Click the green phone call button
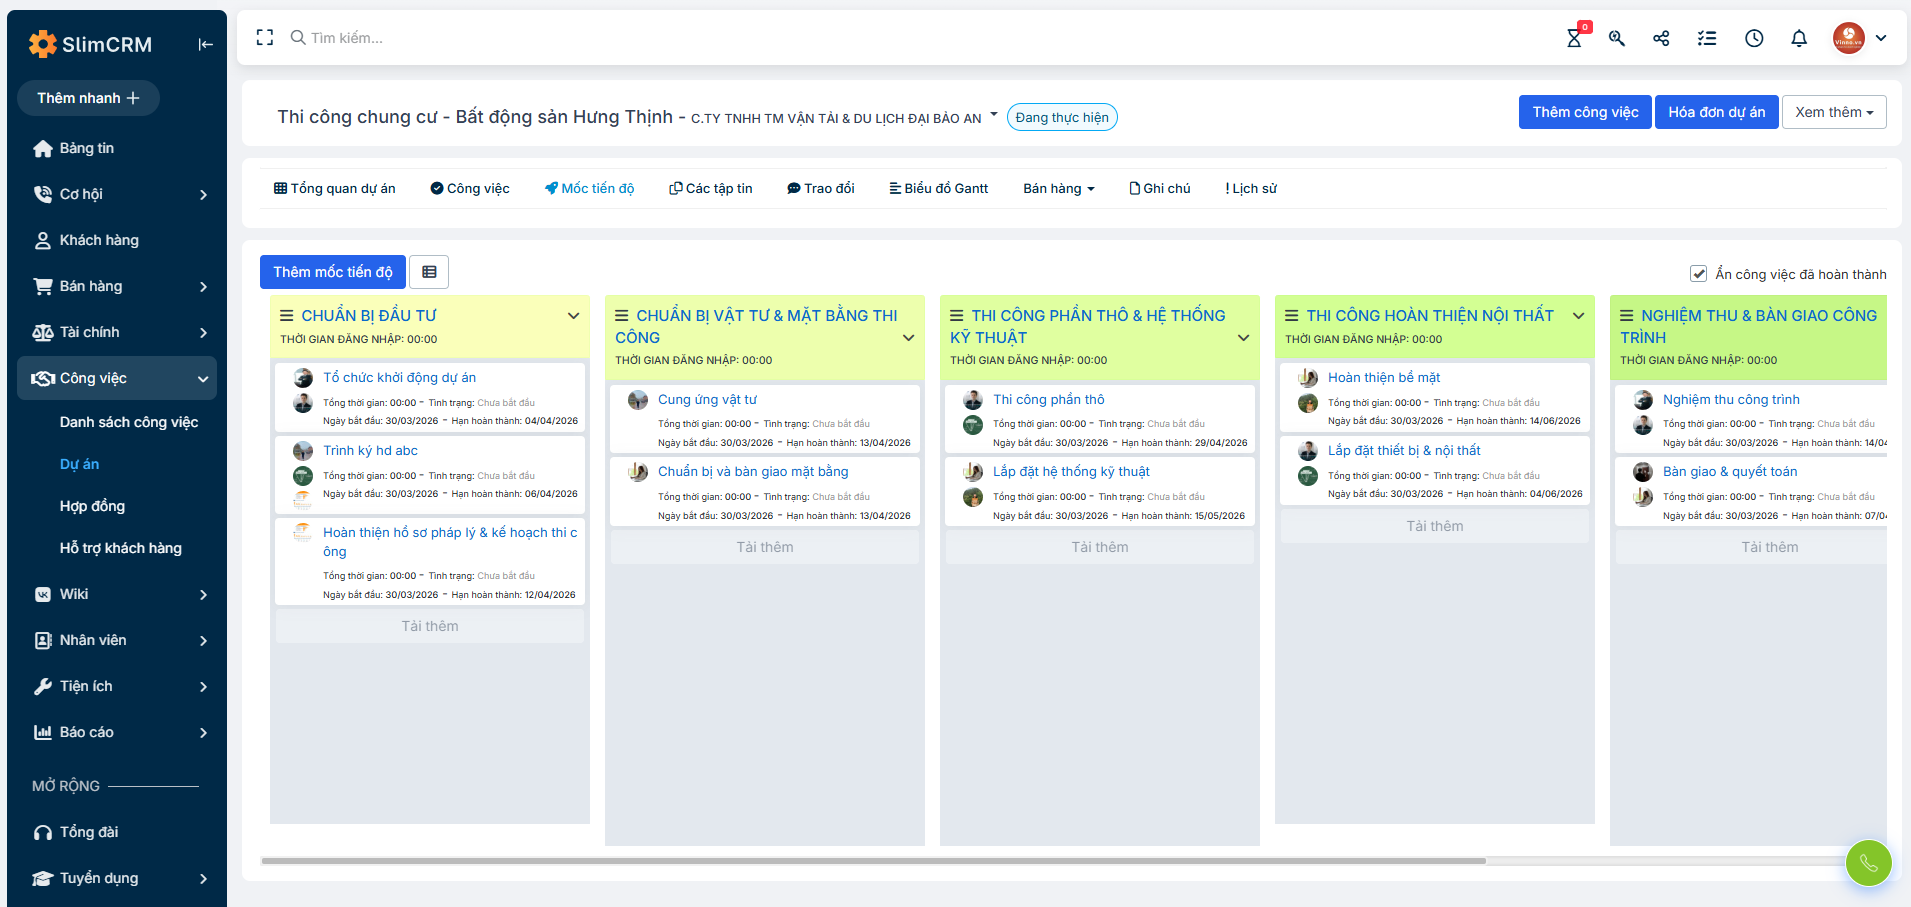Screen dimensions: 1911x907 (1868, 862)
